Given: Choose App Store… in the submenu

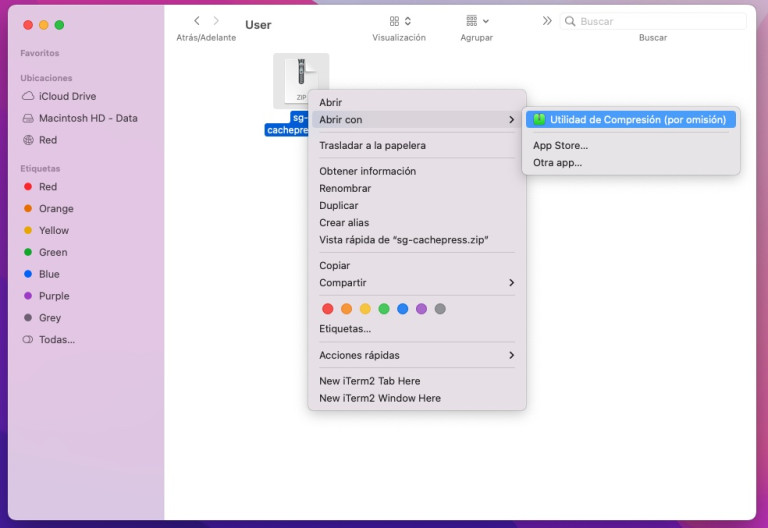Looking at the screenshot, I should (x=631, y=145).
